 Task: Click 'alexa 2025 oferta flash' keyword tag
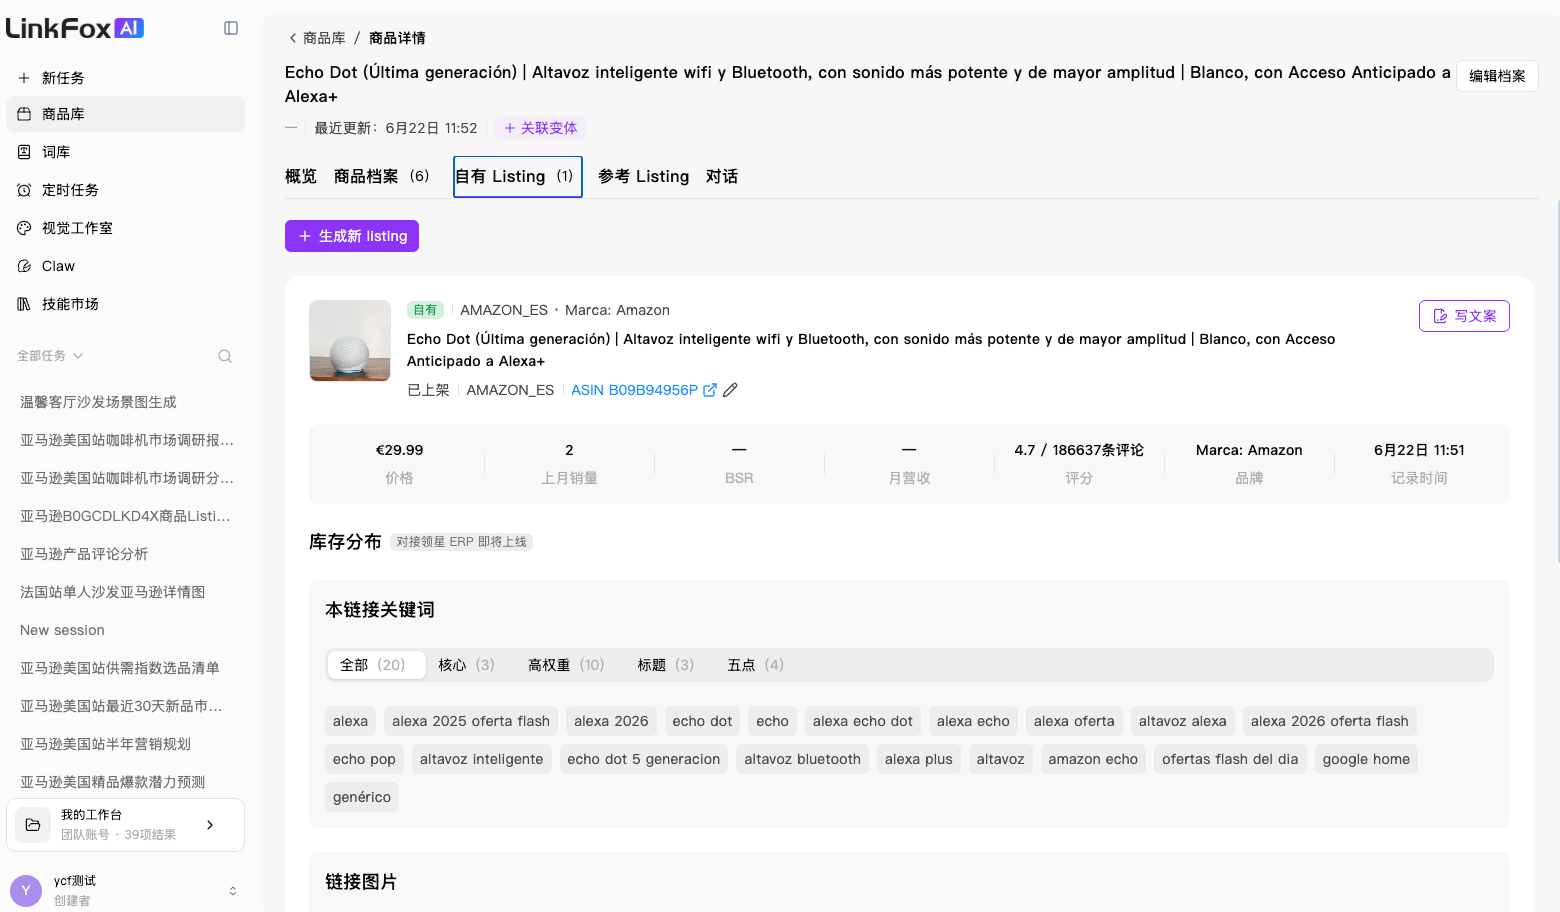471,721
